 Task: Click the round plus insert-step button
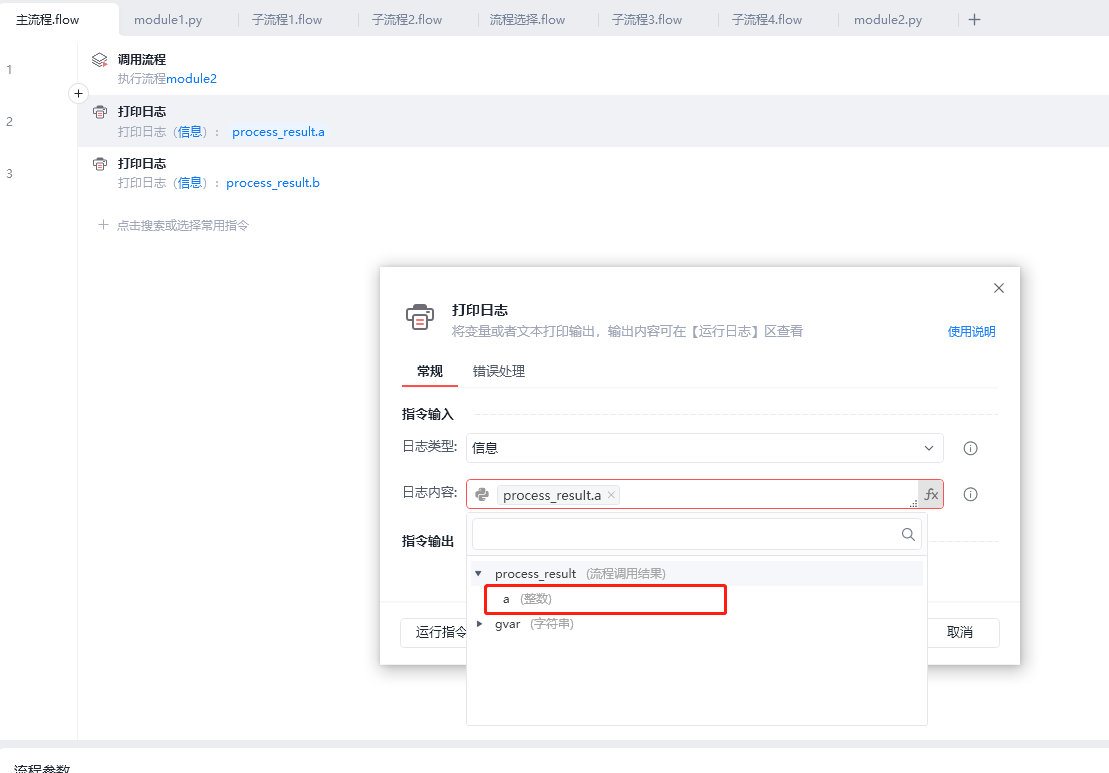(79, 93)
